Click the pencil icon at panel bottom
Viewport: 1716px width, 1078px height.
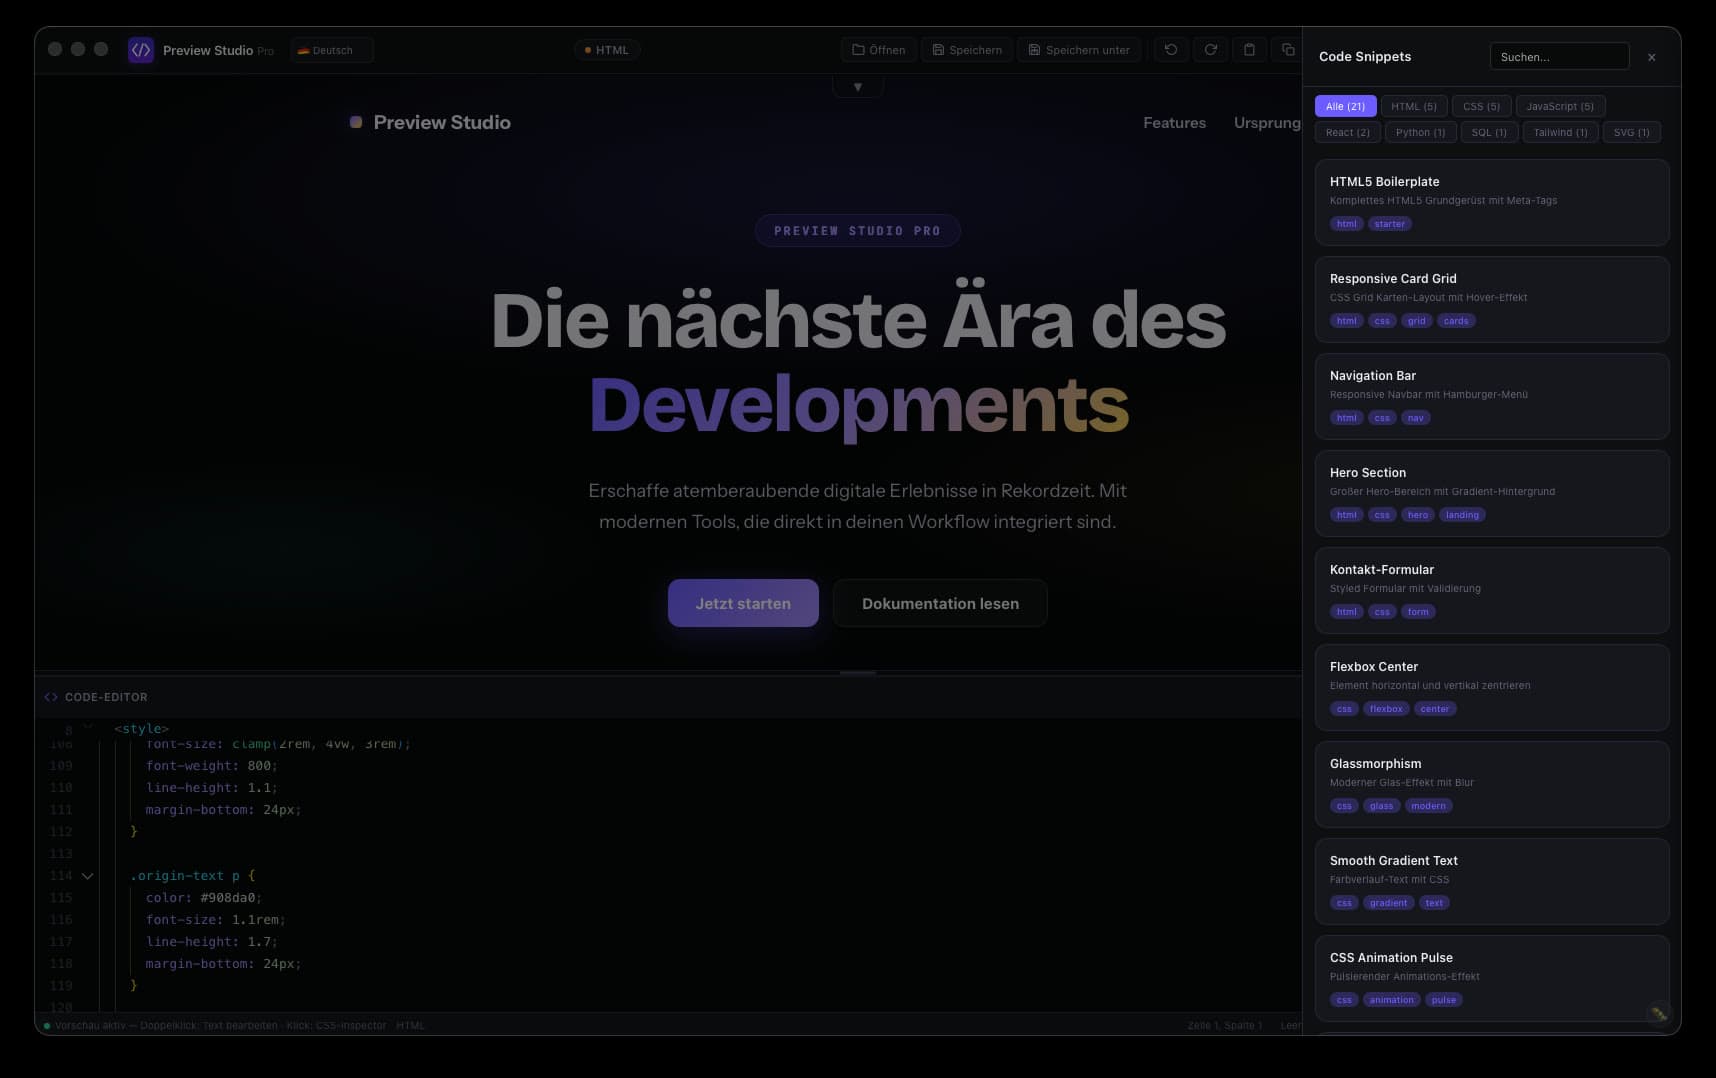pos(1659,1013)
